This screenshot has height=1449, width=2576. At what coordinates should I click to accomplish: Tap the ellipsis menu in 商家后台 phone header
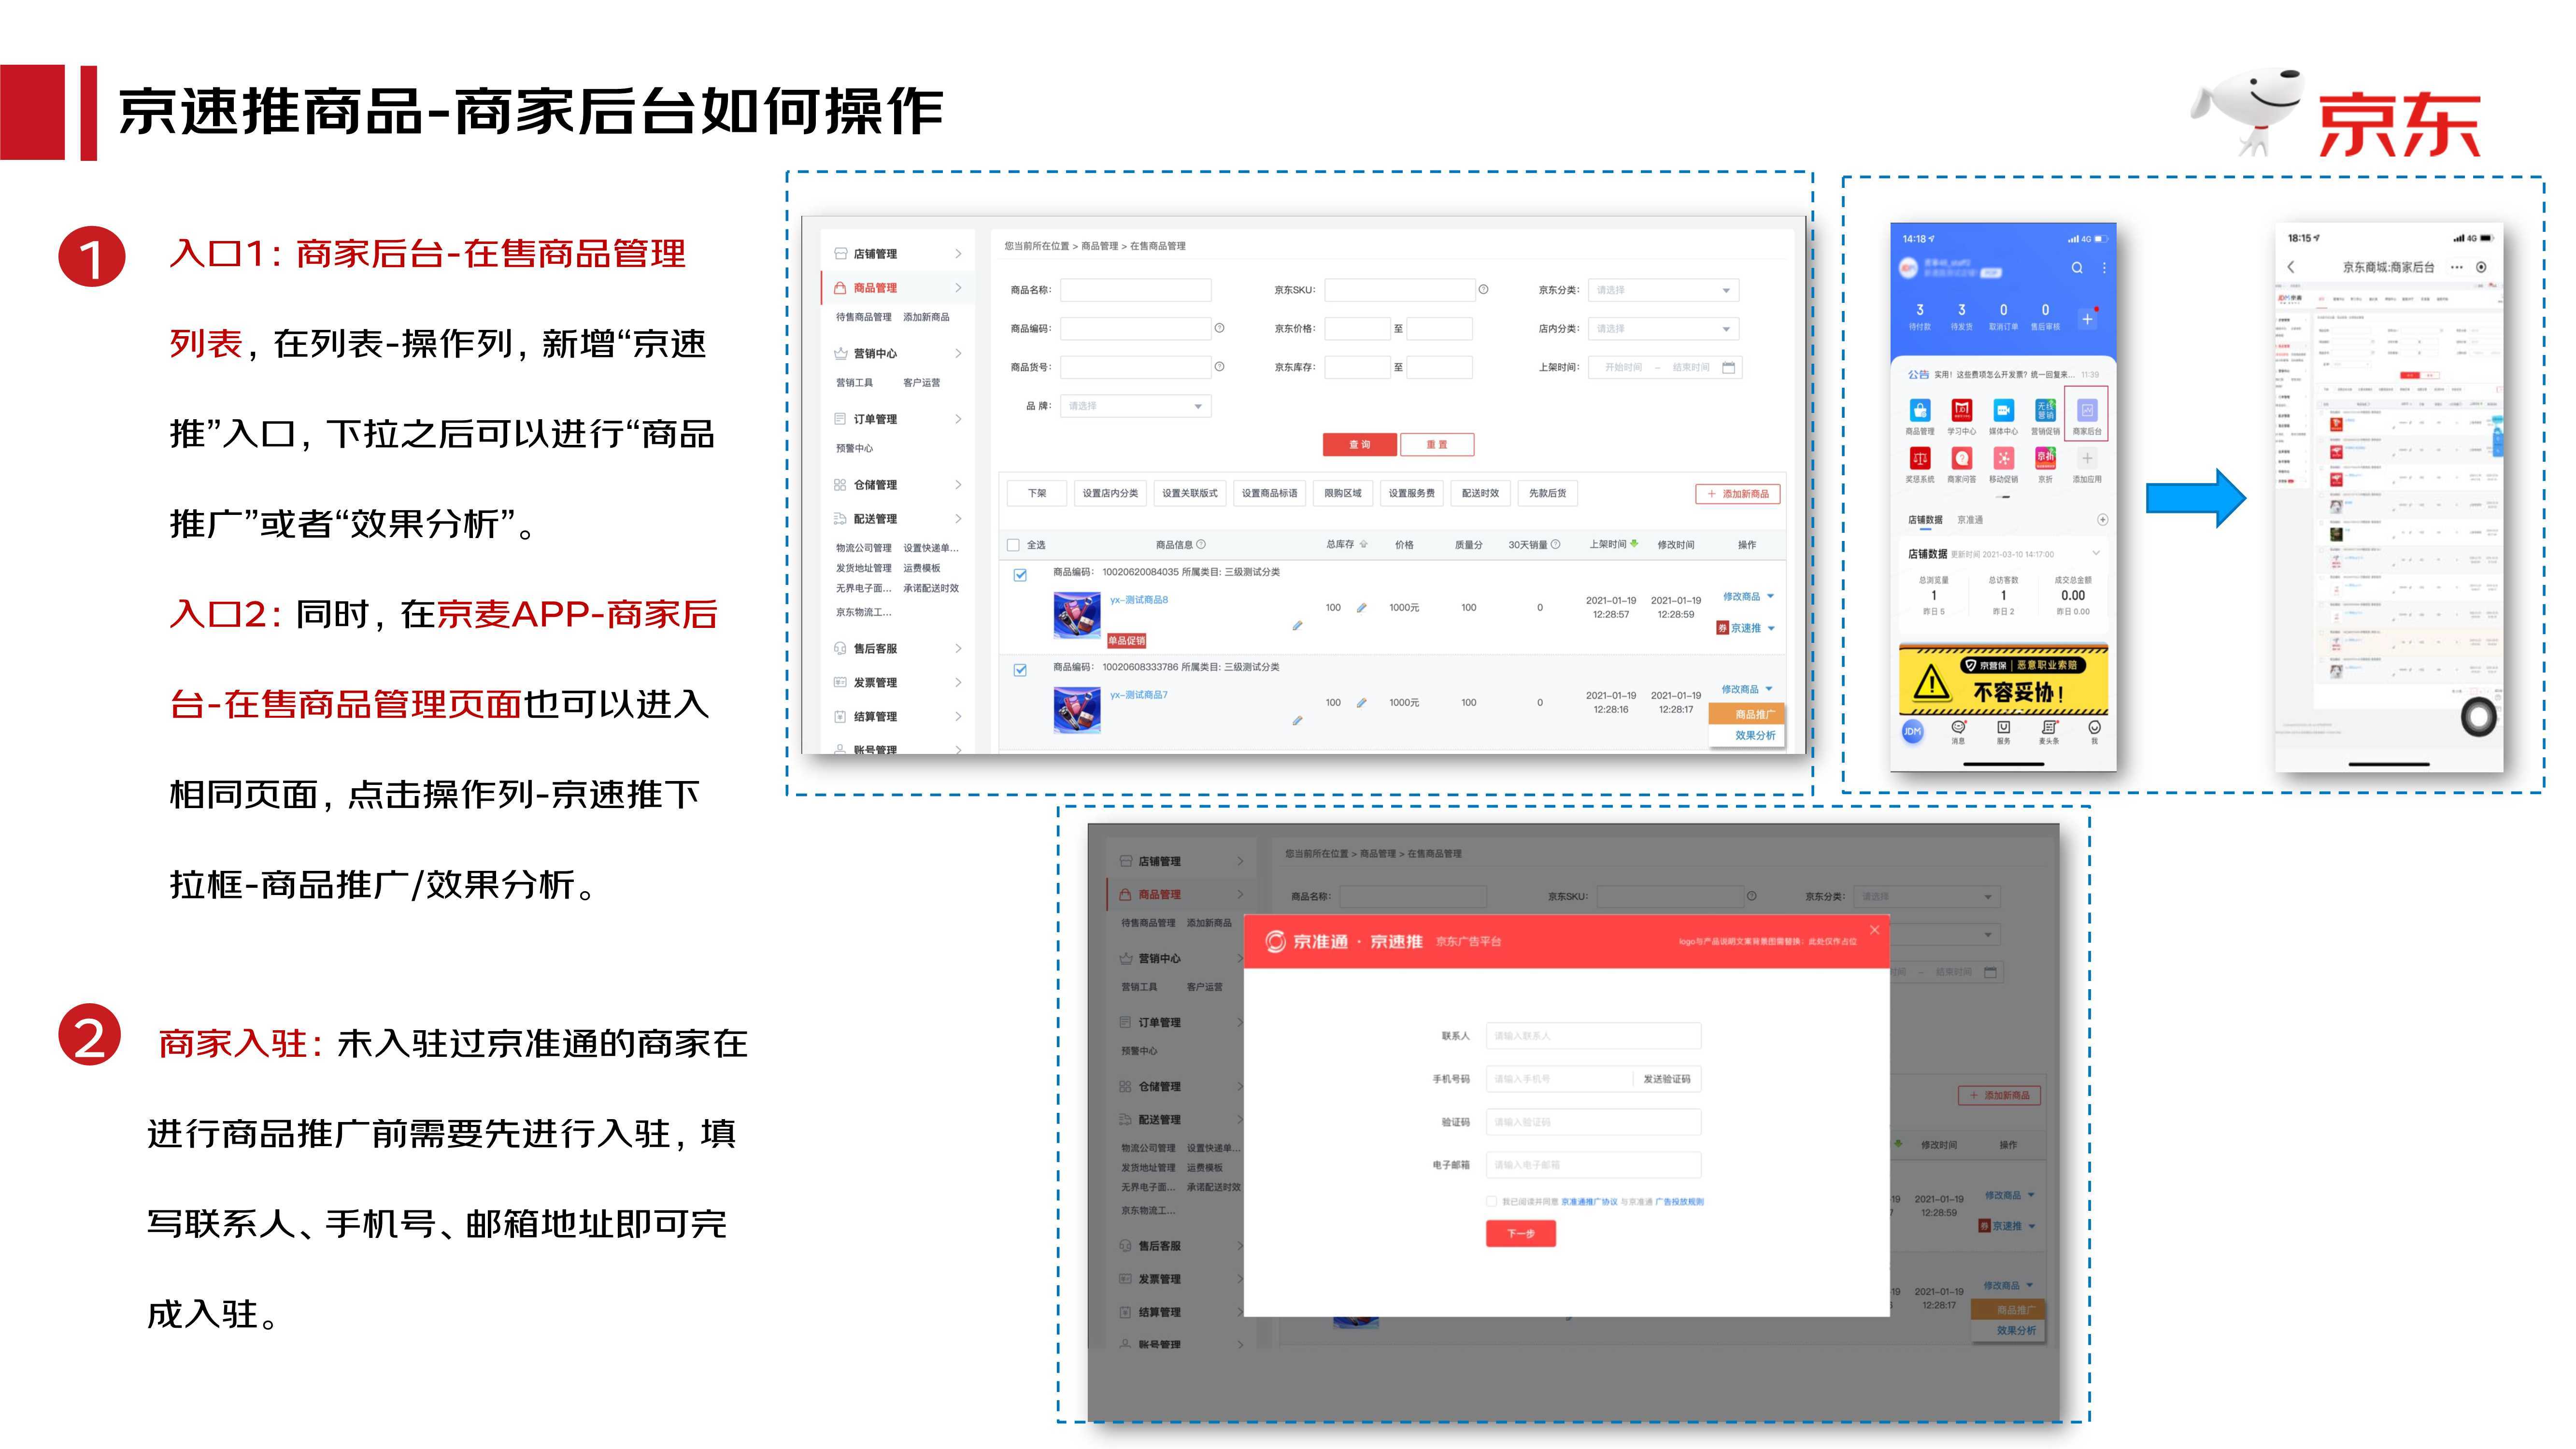tap(2456, 267)
